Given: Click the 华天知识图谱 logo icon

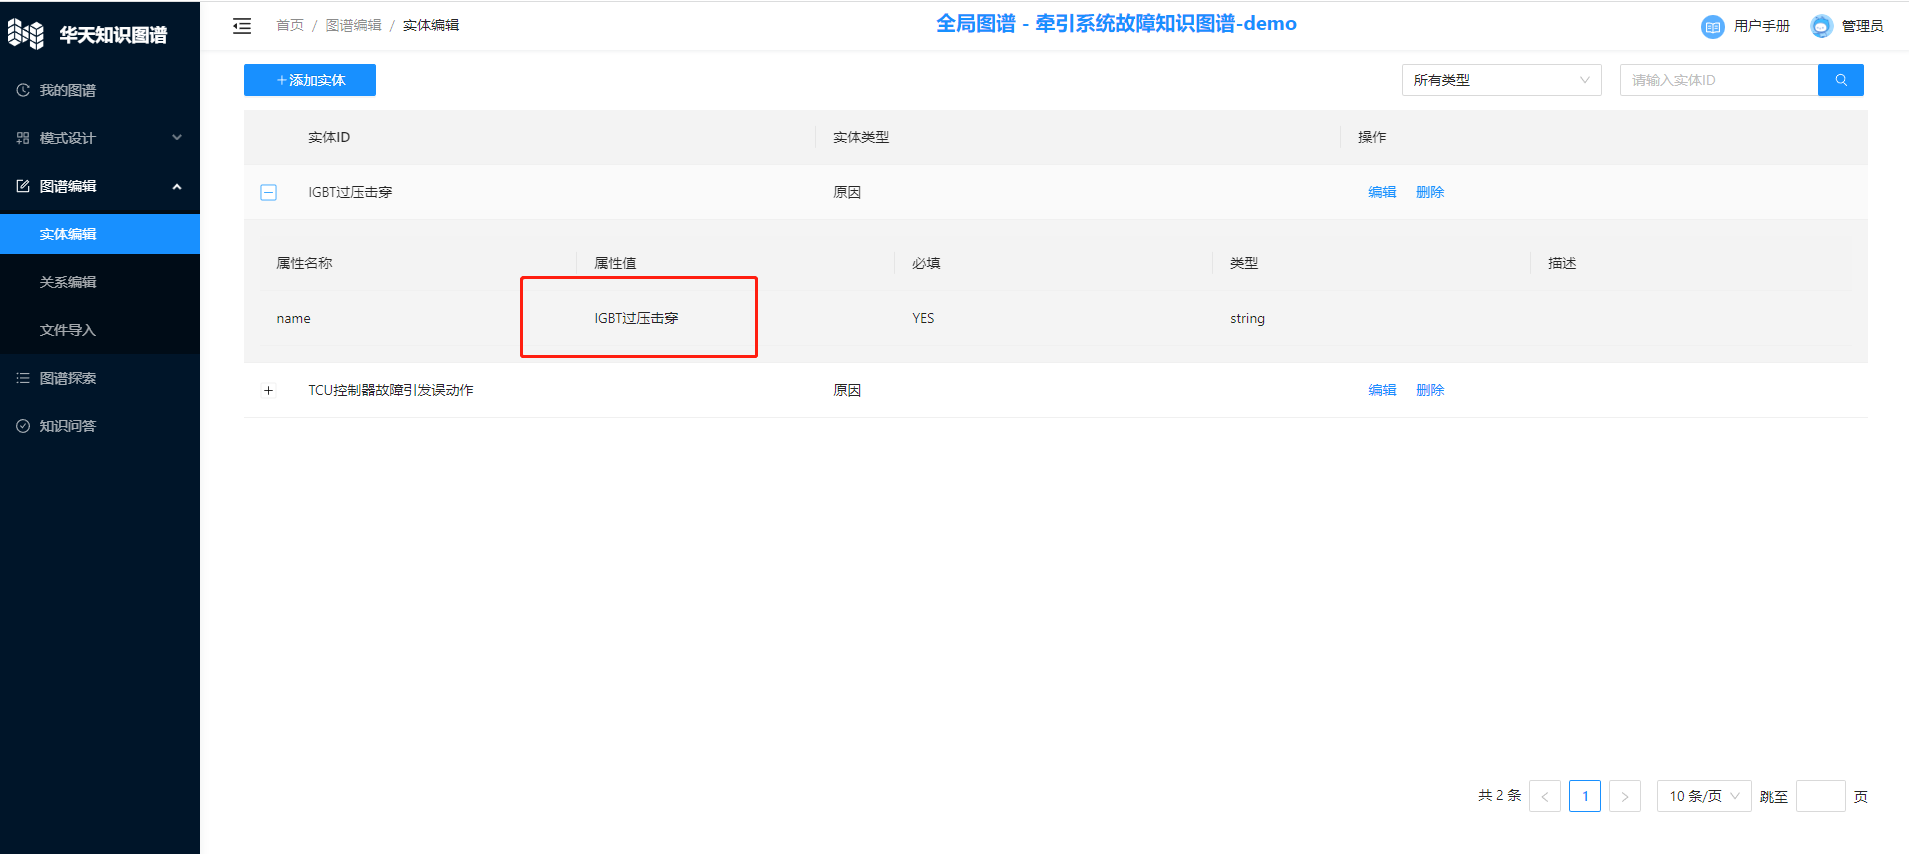Looking at the screenshot, I should 26,35.
